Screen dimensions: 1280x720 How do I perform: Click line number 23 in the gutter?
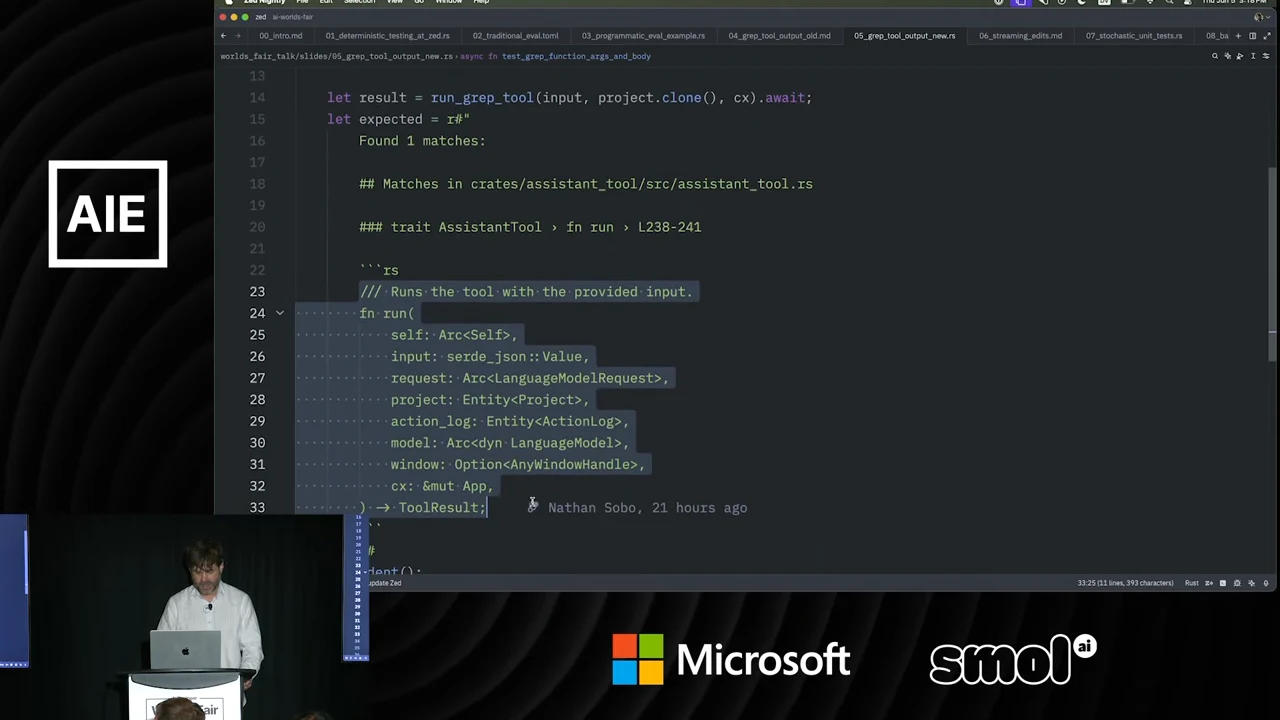click(257, 292)
